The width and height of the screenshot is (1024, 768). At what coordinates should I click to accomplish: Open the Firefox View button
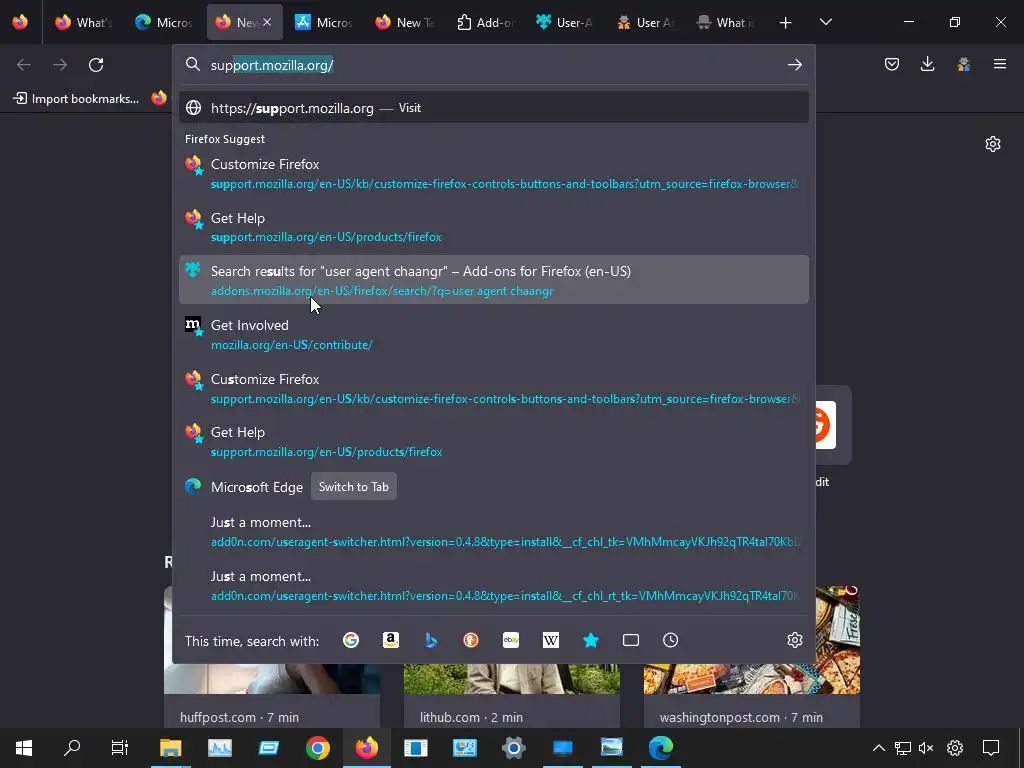click(x=20, y=22)
